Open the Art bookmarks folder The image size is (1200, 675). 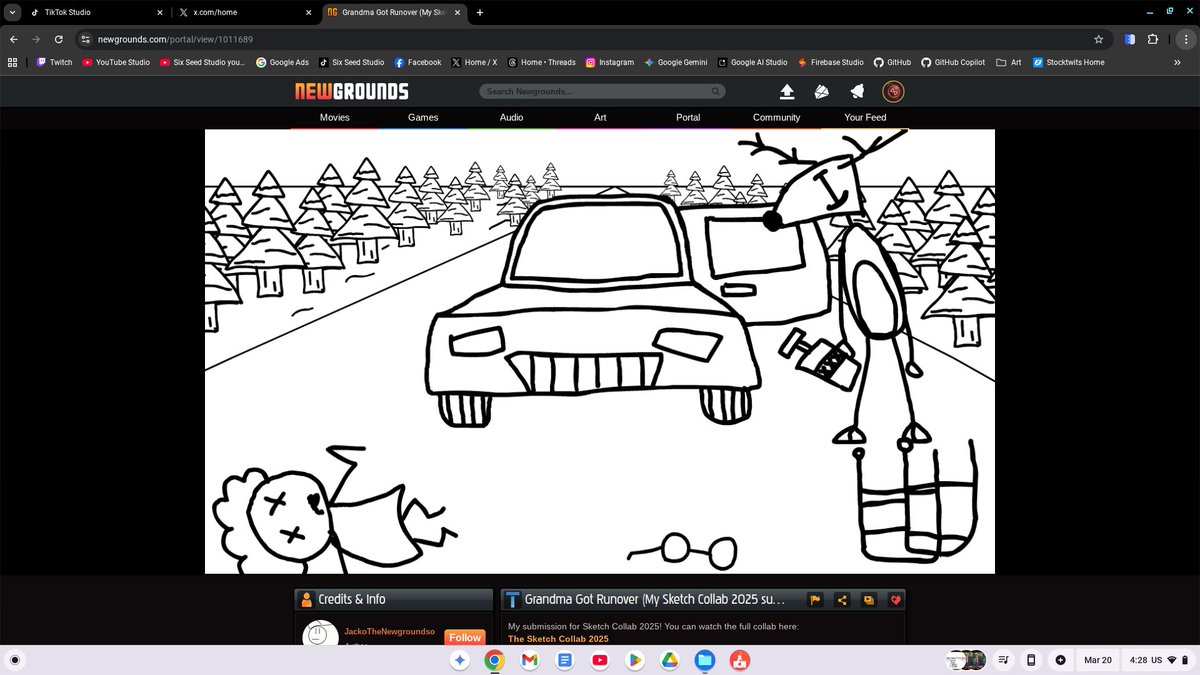(1009, 62)
